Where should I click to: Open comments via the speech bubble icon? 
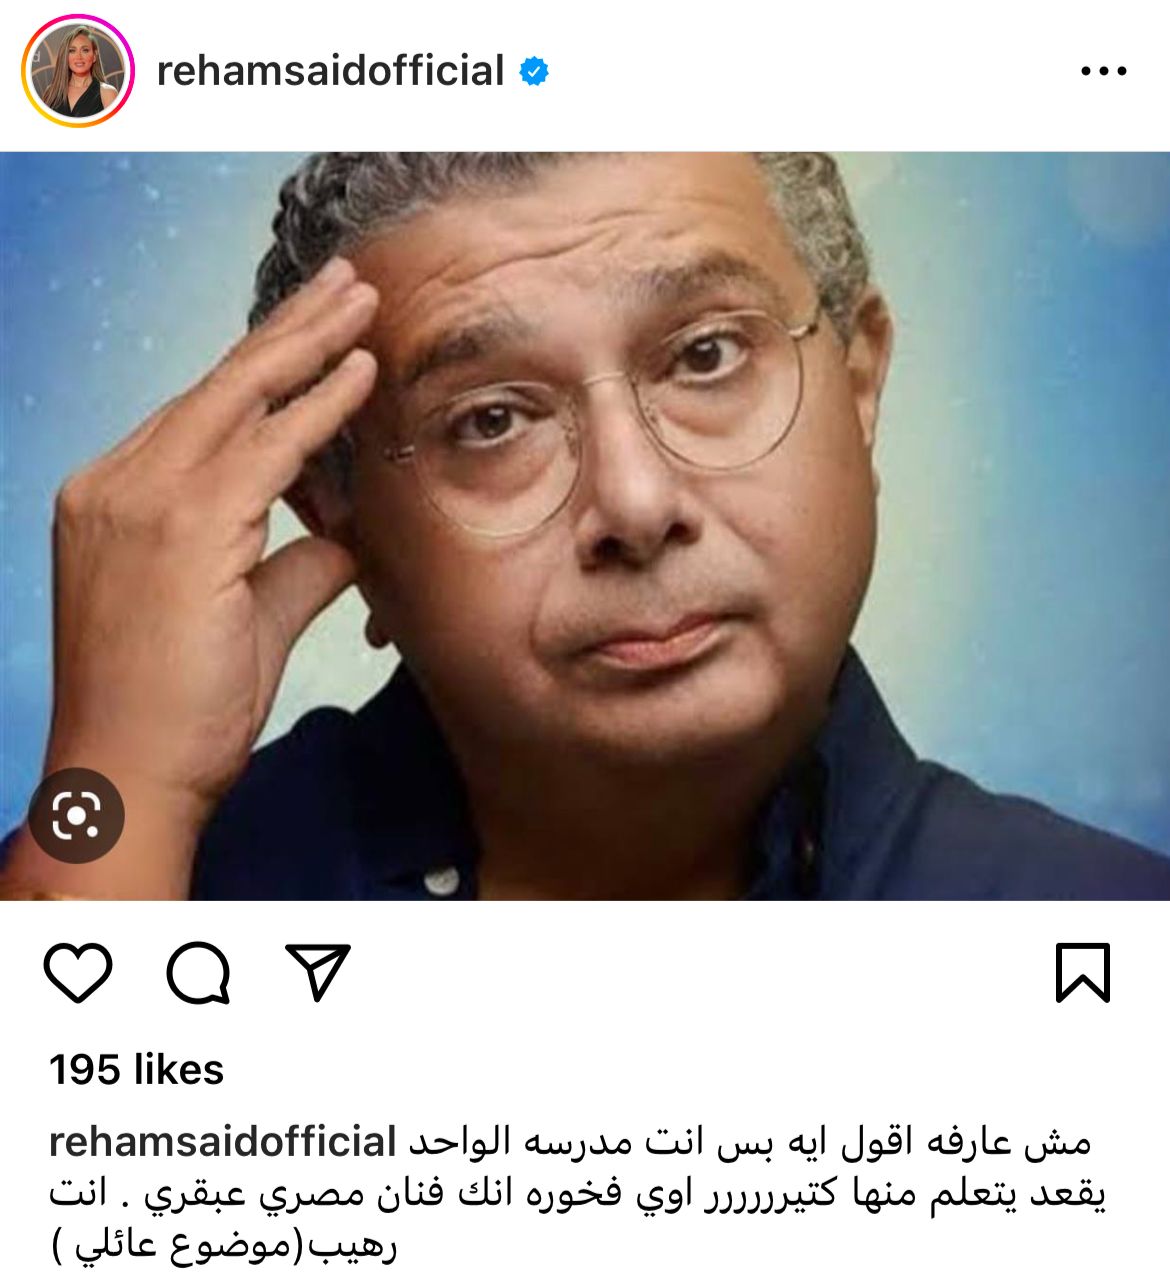point(199,972)
